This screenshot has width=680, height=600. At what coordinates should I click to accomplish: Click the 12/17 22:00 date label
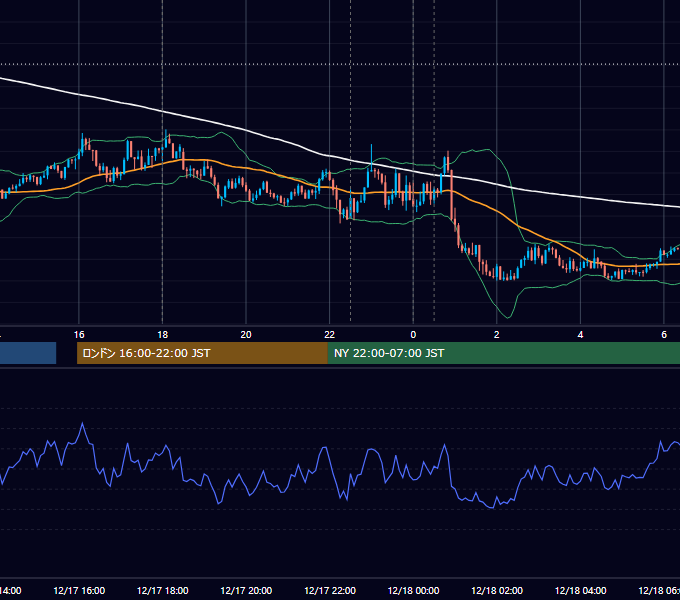330,590
